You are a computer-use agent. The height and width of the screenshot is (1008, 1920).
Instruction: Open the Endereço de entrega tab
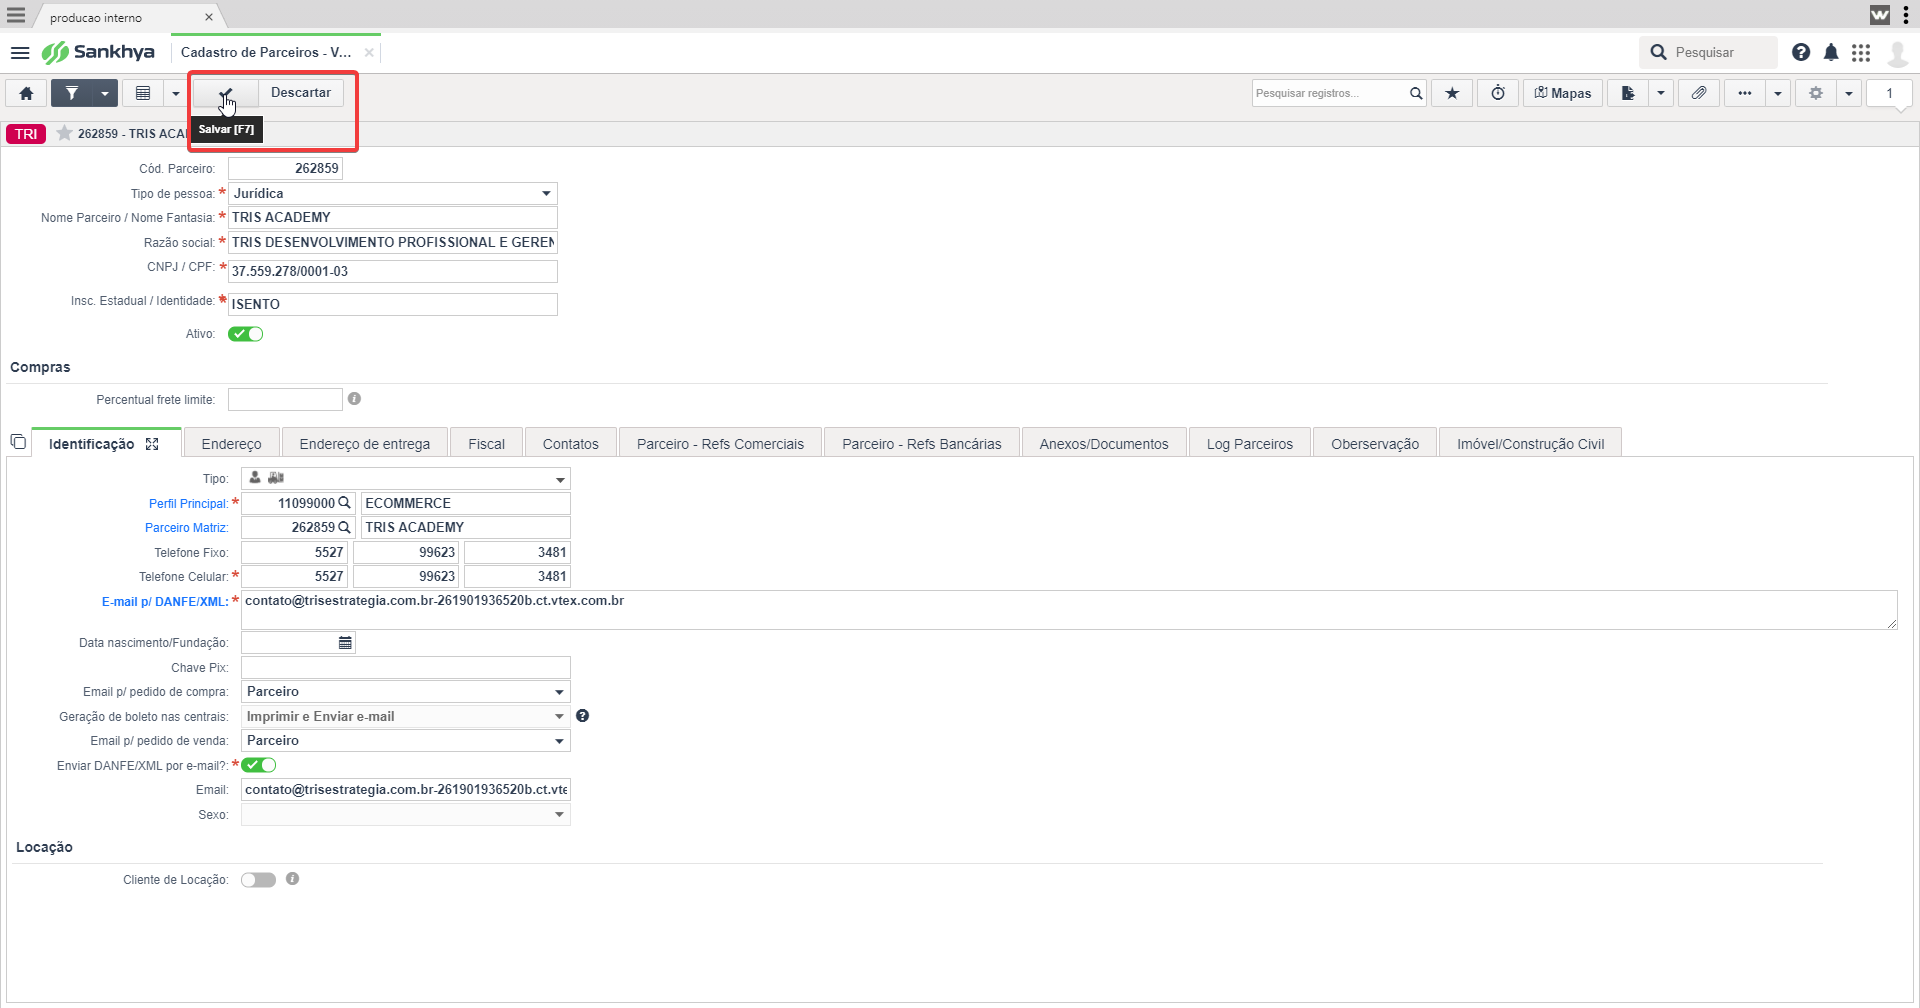pos(365,444)
